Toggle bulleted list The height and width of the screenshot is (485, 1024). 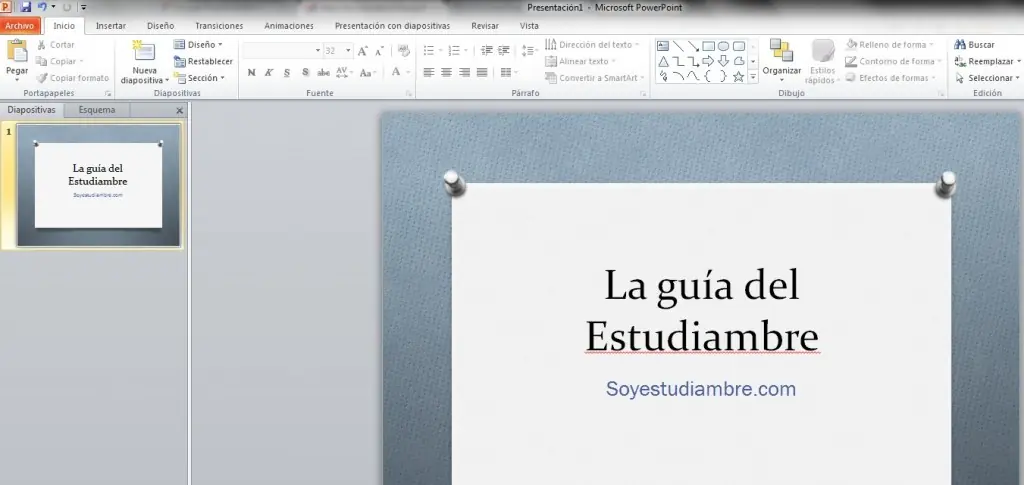pyautogui.click(x=428, y=50)
